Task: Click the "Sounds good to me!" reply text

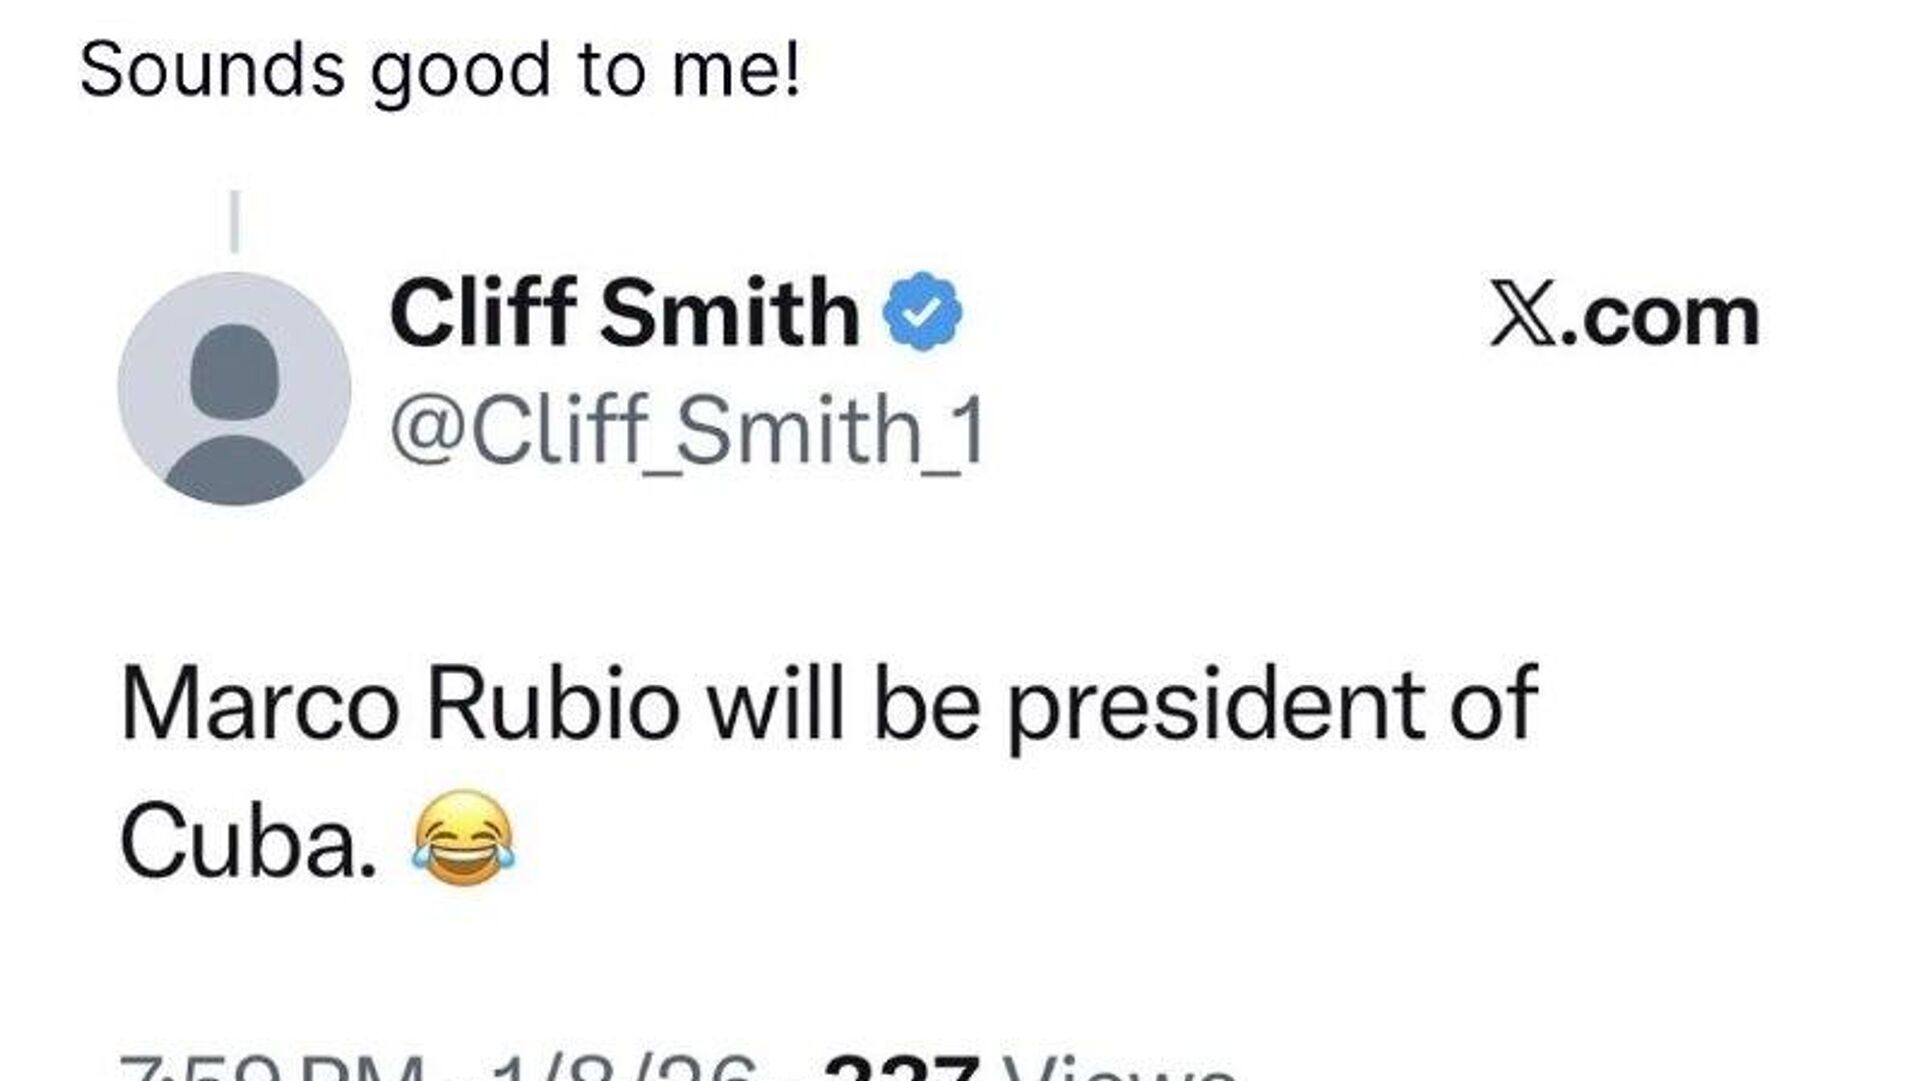Action: click(x=440, y=70)
